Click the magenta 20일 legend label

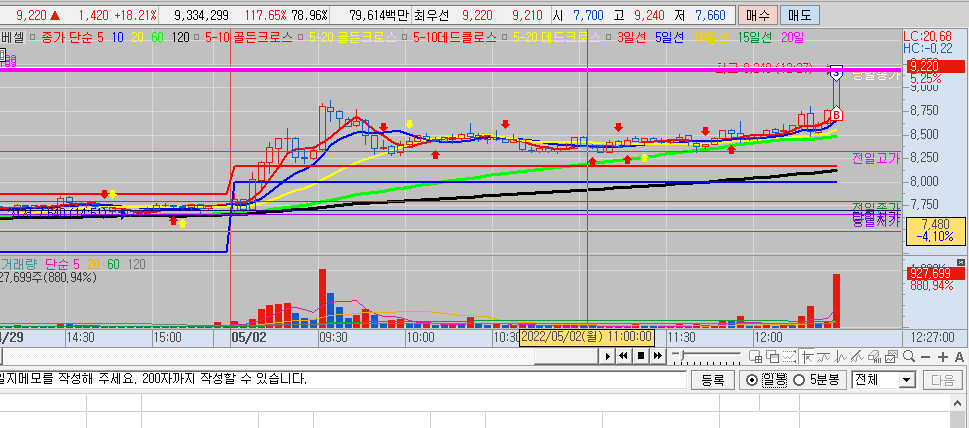tap(792, 37)
